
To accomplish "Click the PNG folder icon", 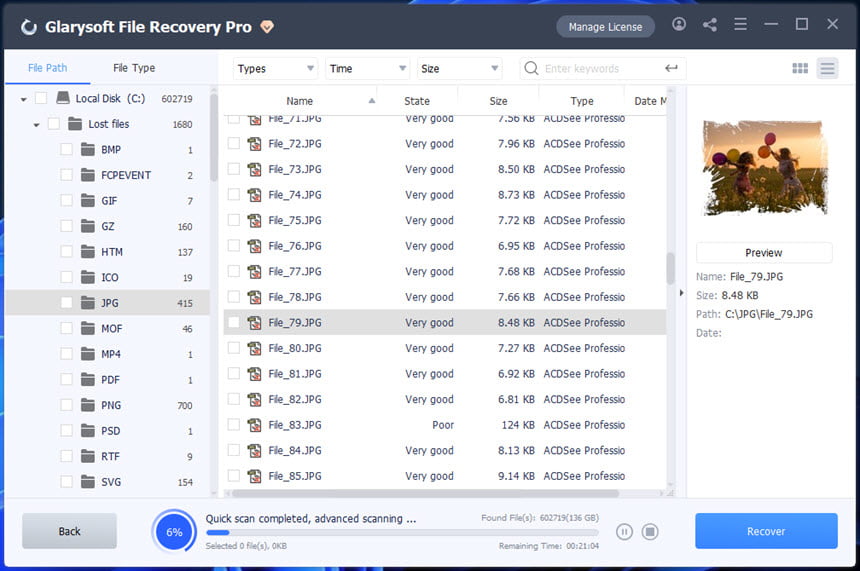I will pos(88,405).
